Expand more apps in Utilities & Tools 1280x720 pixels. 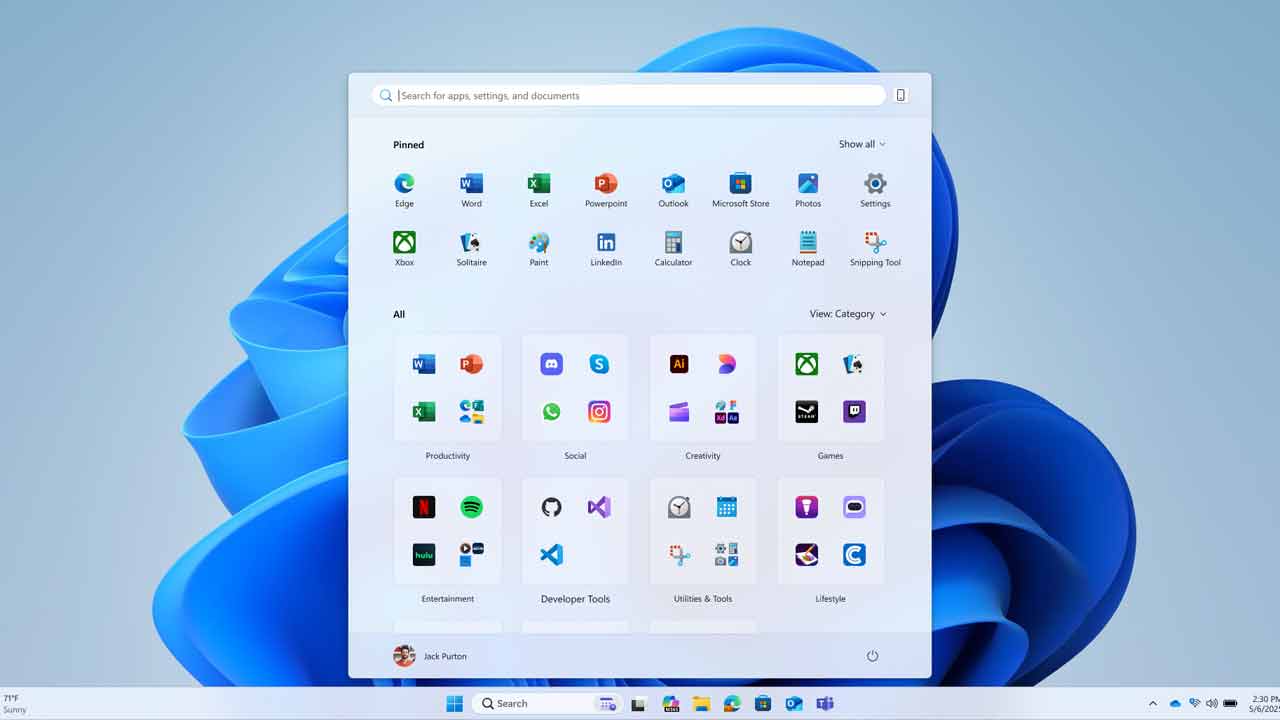[x=727, y=555]
